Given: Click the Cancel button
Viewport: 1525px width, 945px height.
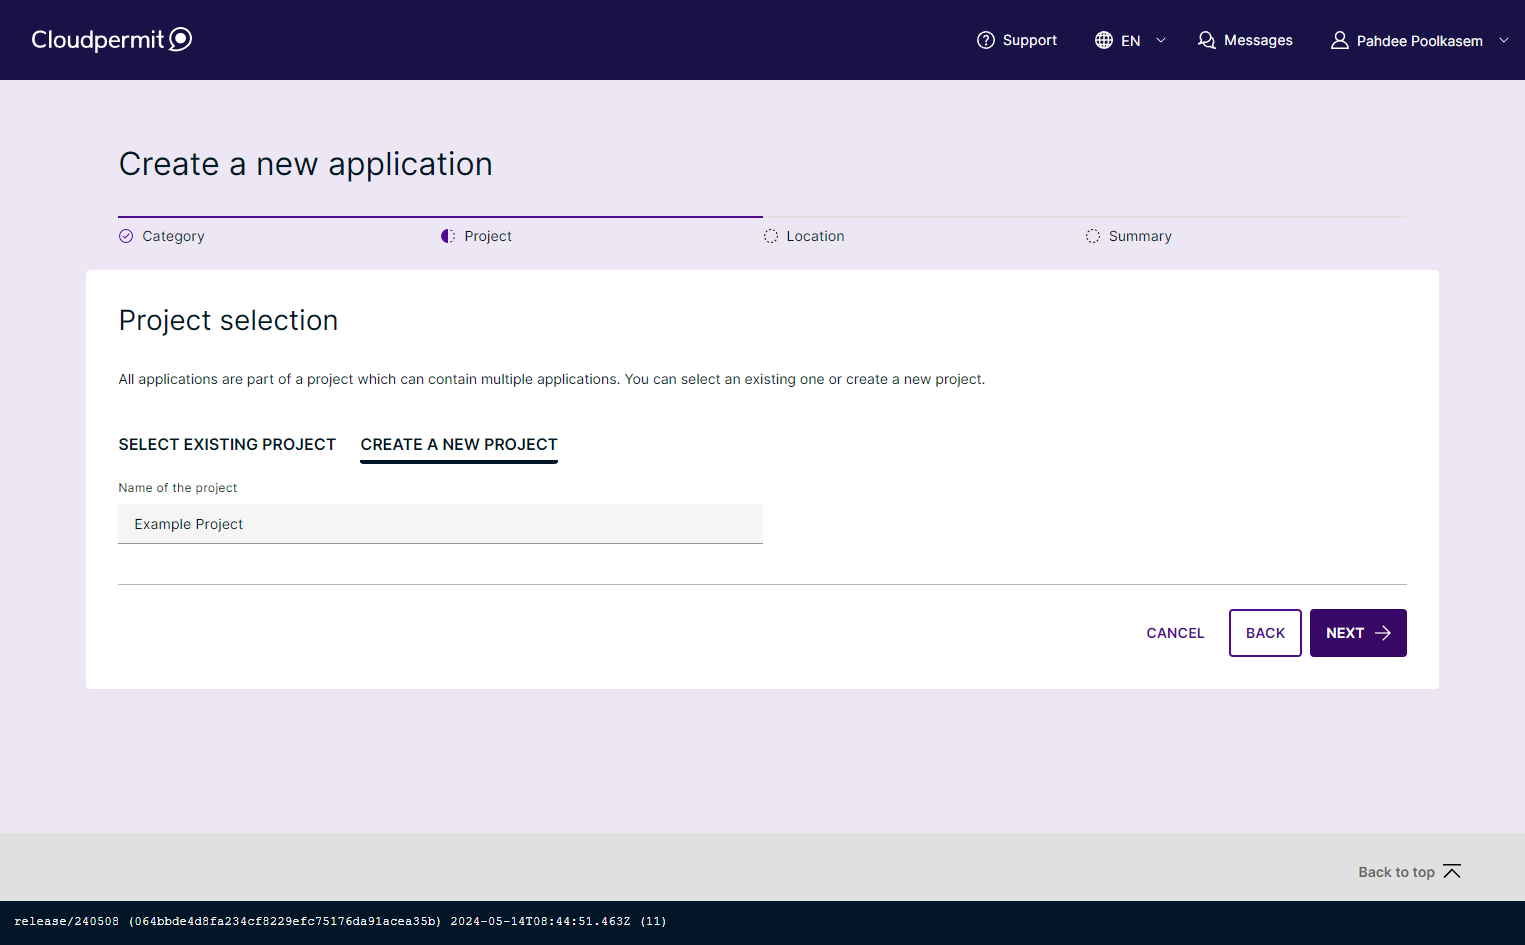Looking at the screenshot, I should pyautogui.click(x=1175, y=633).
